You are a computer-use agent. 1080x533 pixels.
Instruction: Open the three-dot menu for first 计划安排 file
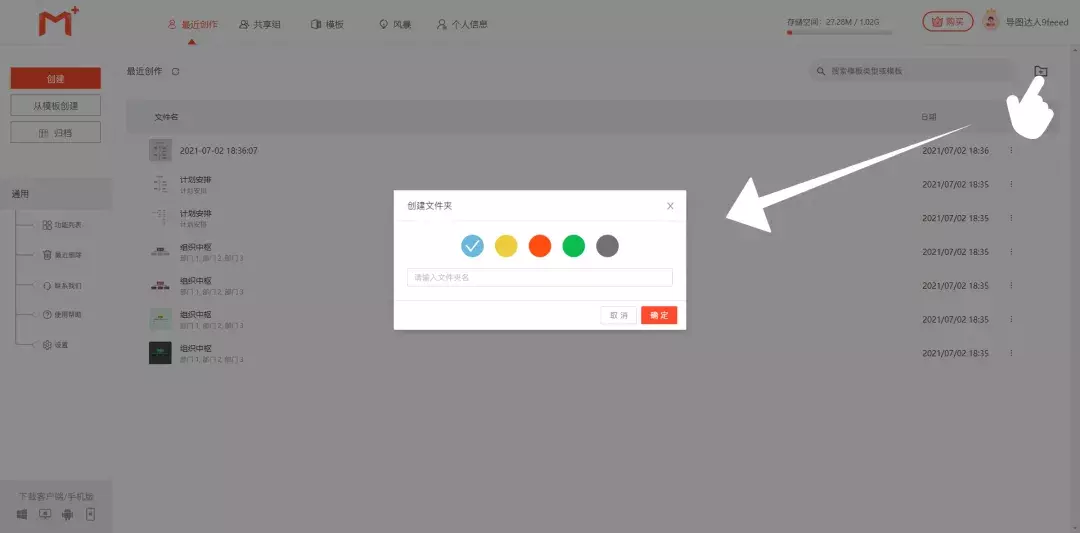pyautogui.click(x=1011, y=185)
